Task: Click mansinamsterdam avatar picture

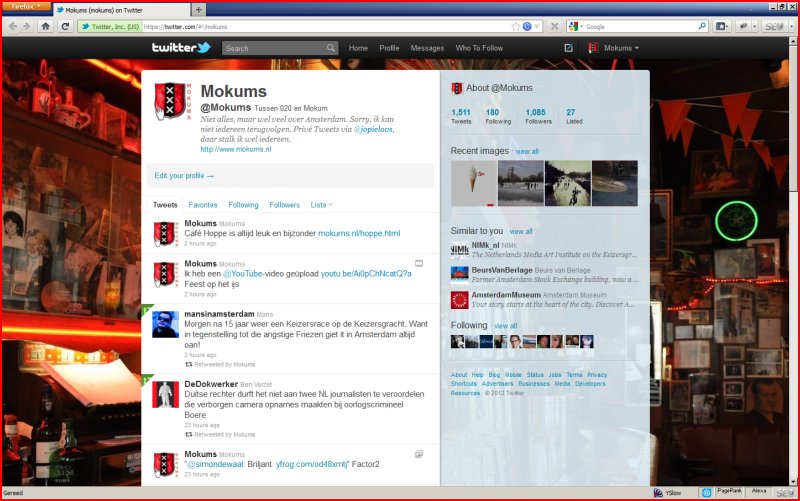Action: pos(165,324)
